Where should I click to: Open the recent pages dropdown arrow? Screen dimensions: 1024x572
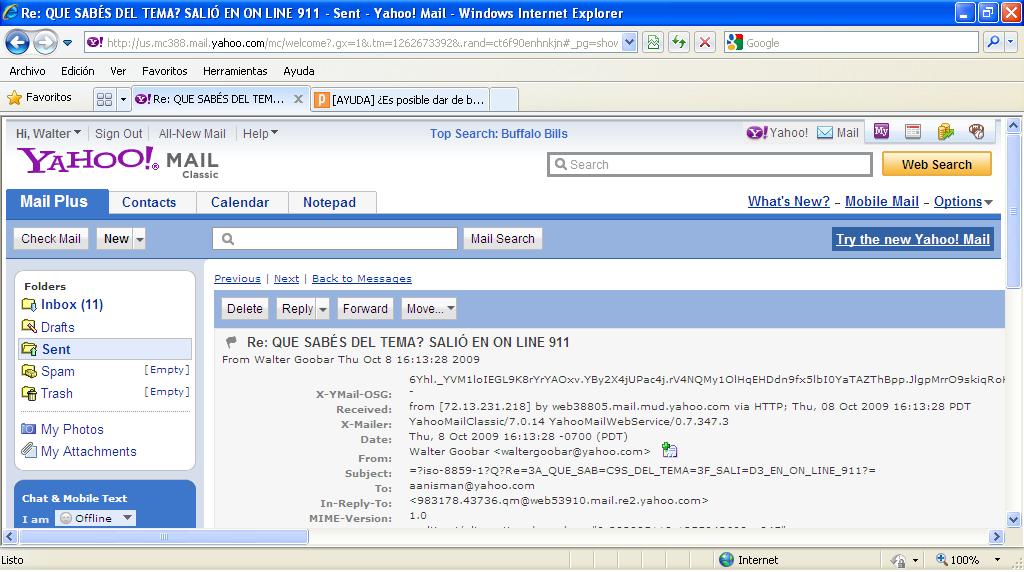tap(67, 43)
